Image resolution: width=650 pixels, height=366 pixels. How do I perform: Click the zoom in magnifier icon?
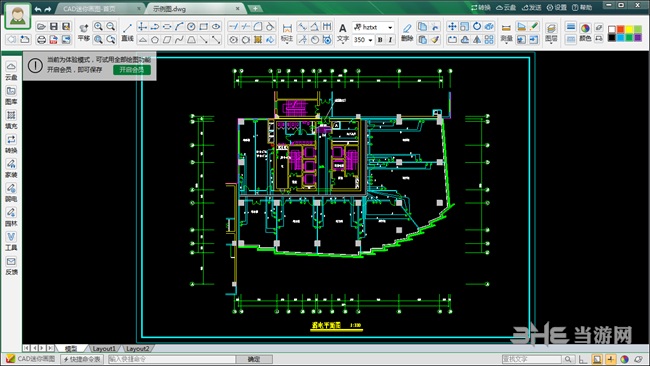coord(98,27)
